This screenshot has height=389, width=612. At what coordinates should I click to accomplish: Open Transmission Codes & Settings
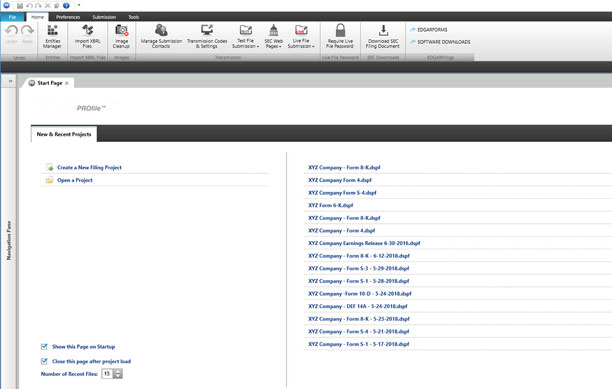tap(207, 36)
